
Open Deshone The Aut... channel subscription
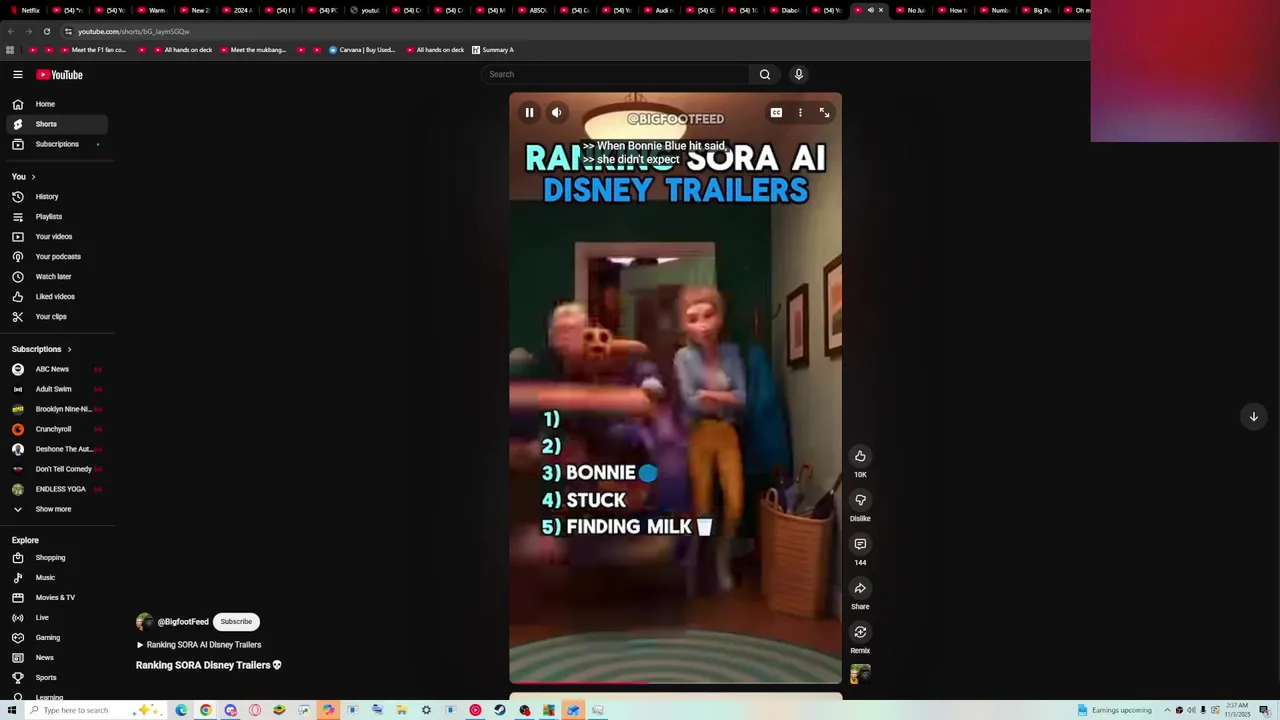pyautogui.click(x=57, y=449)
